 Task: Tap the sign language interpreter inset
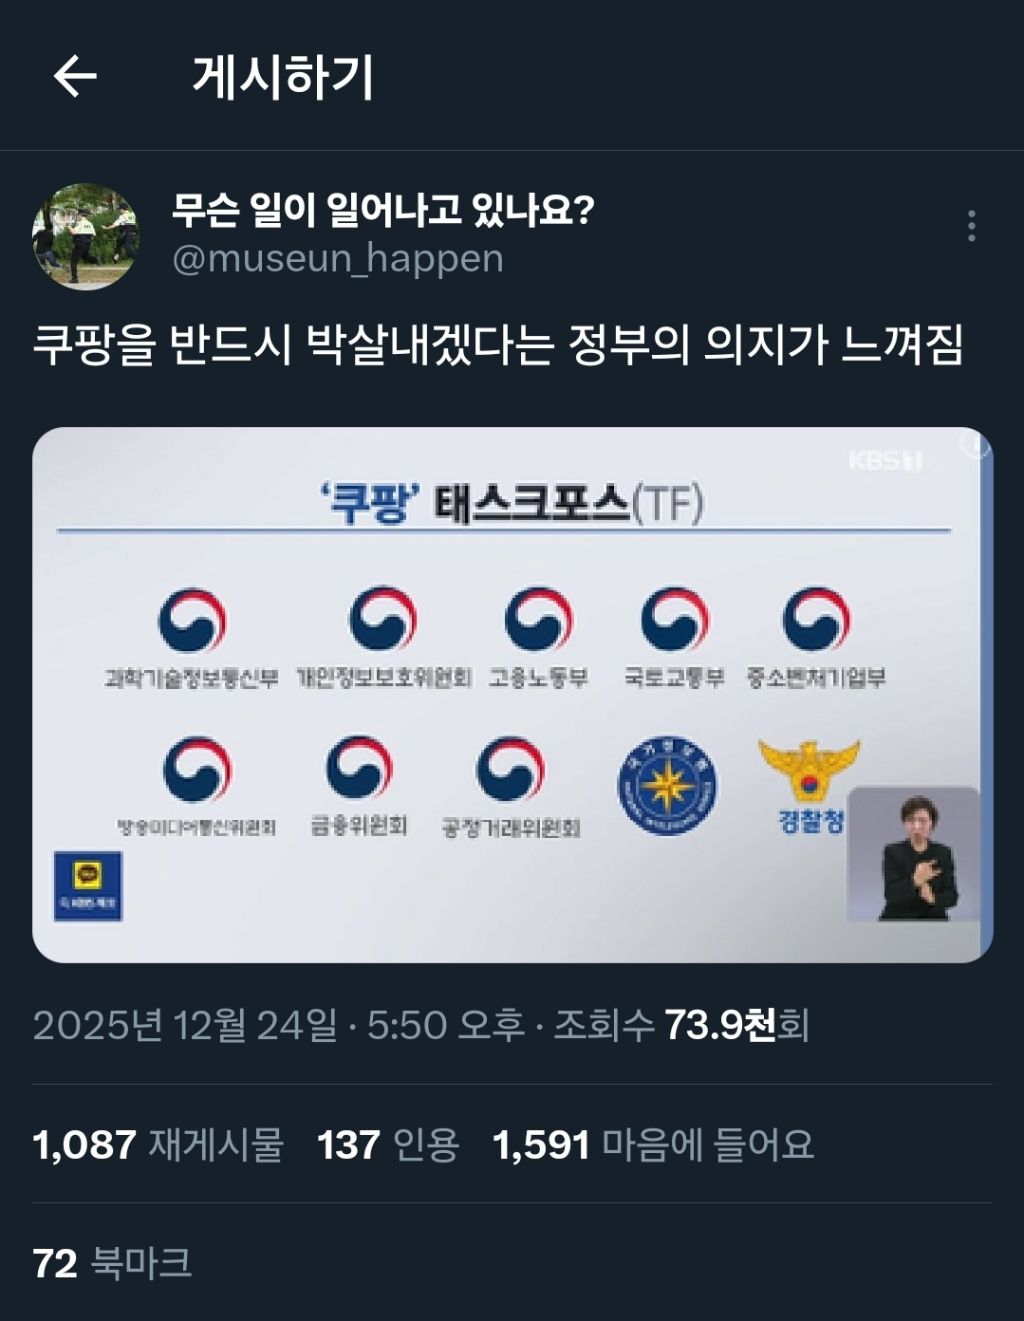913,854
